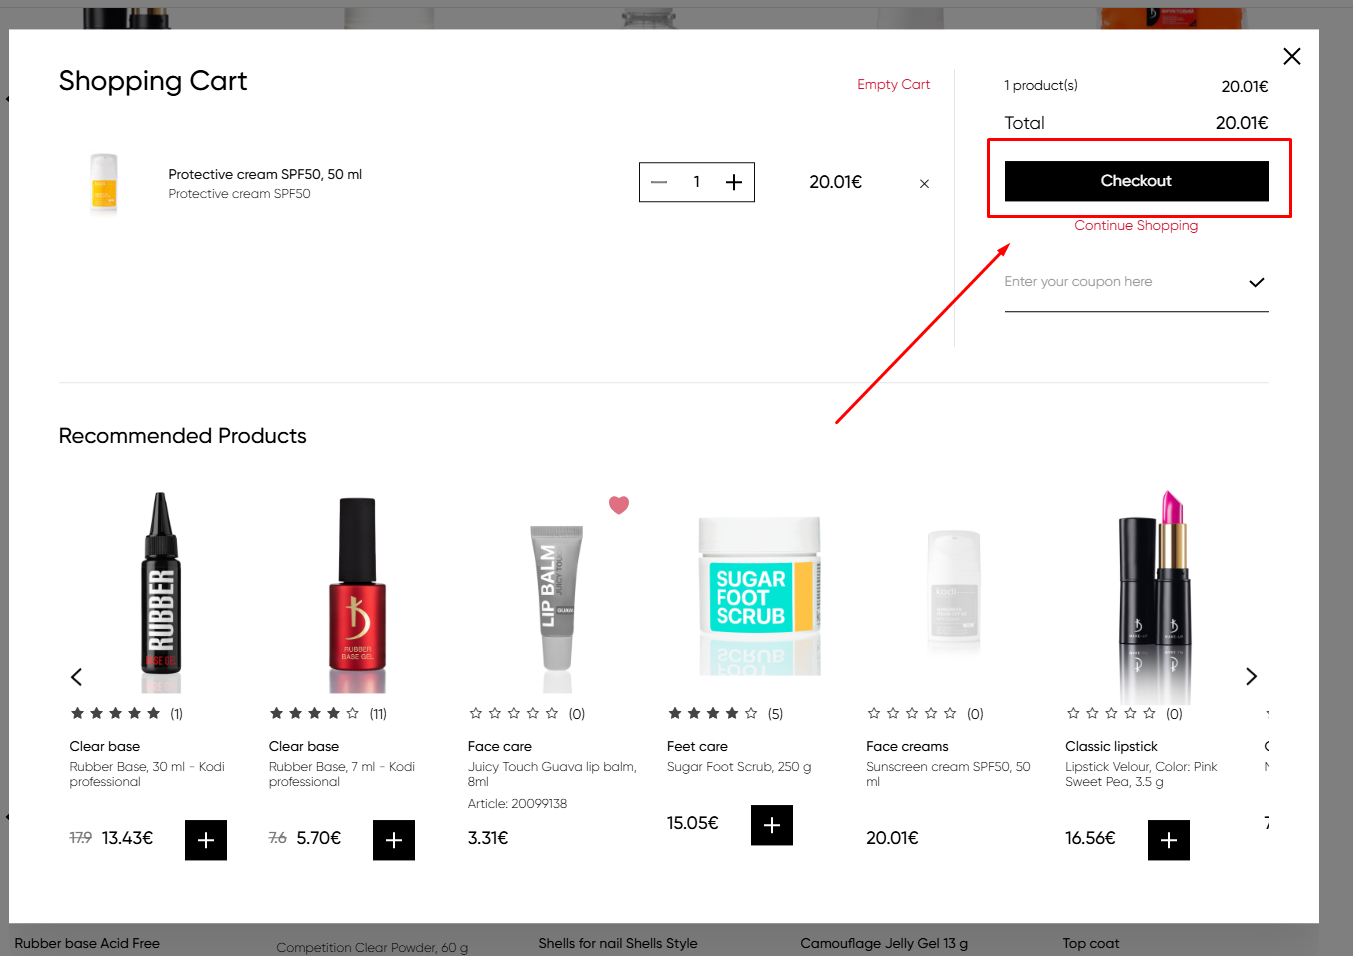1353x956 pixels.
Task: Increase Protective cream quantity by one
Action: point(734,182)
